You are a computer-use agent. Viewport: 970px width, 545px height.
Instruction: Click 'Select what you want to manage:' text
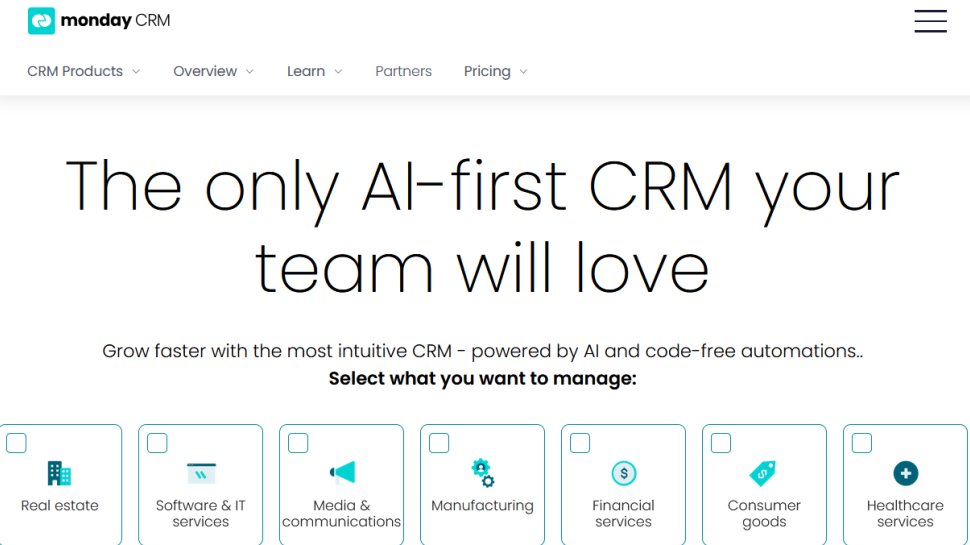point(483,378)
